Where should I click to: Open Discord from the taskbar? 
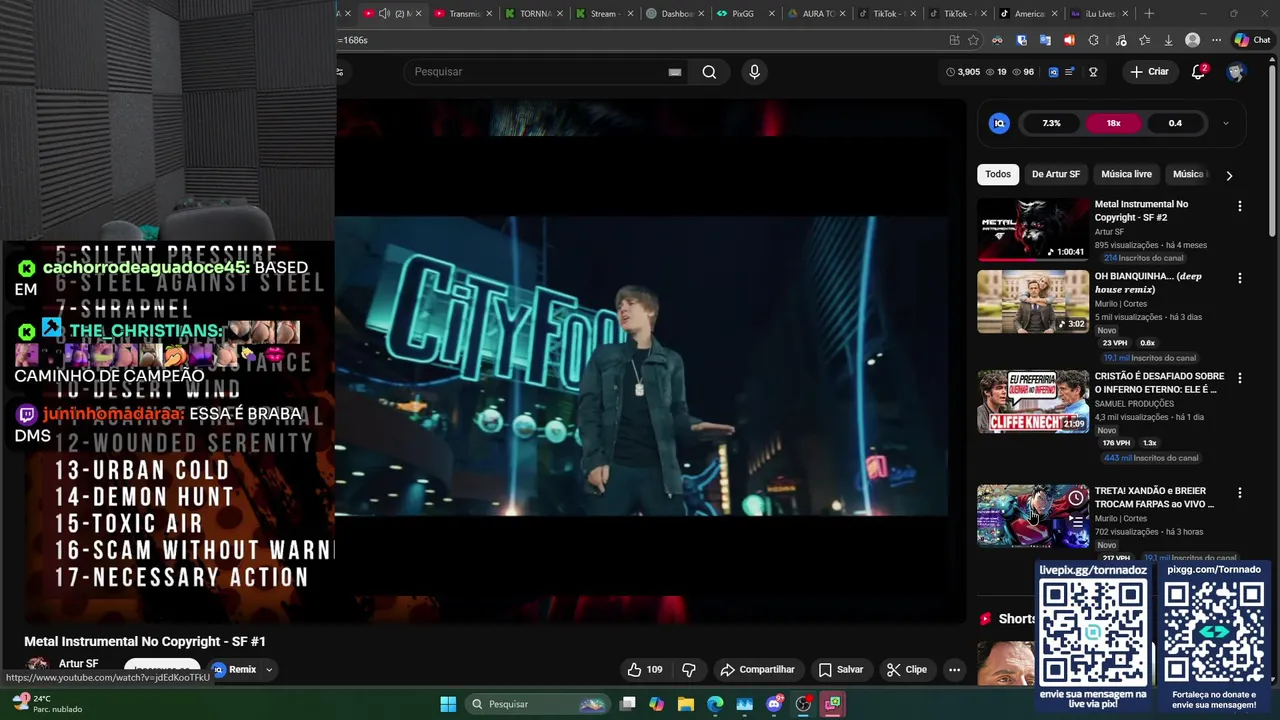pos(774,704)
